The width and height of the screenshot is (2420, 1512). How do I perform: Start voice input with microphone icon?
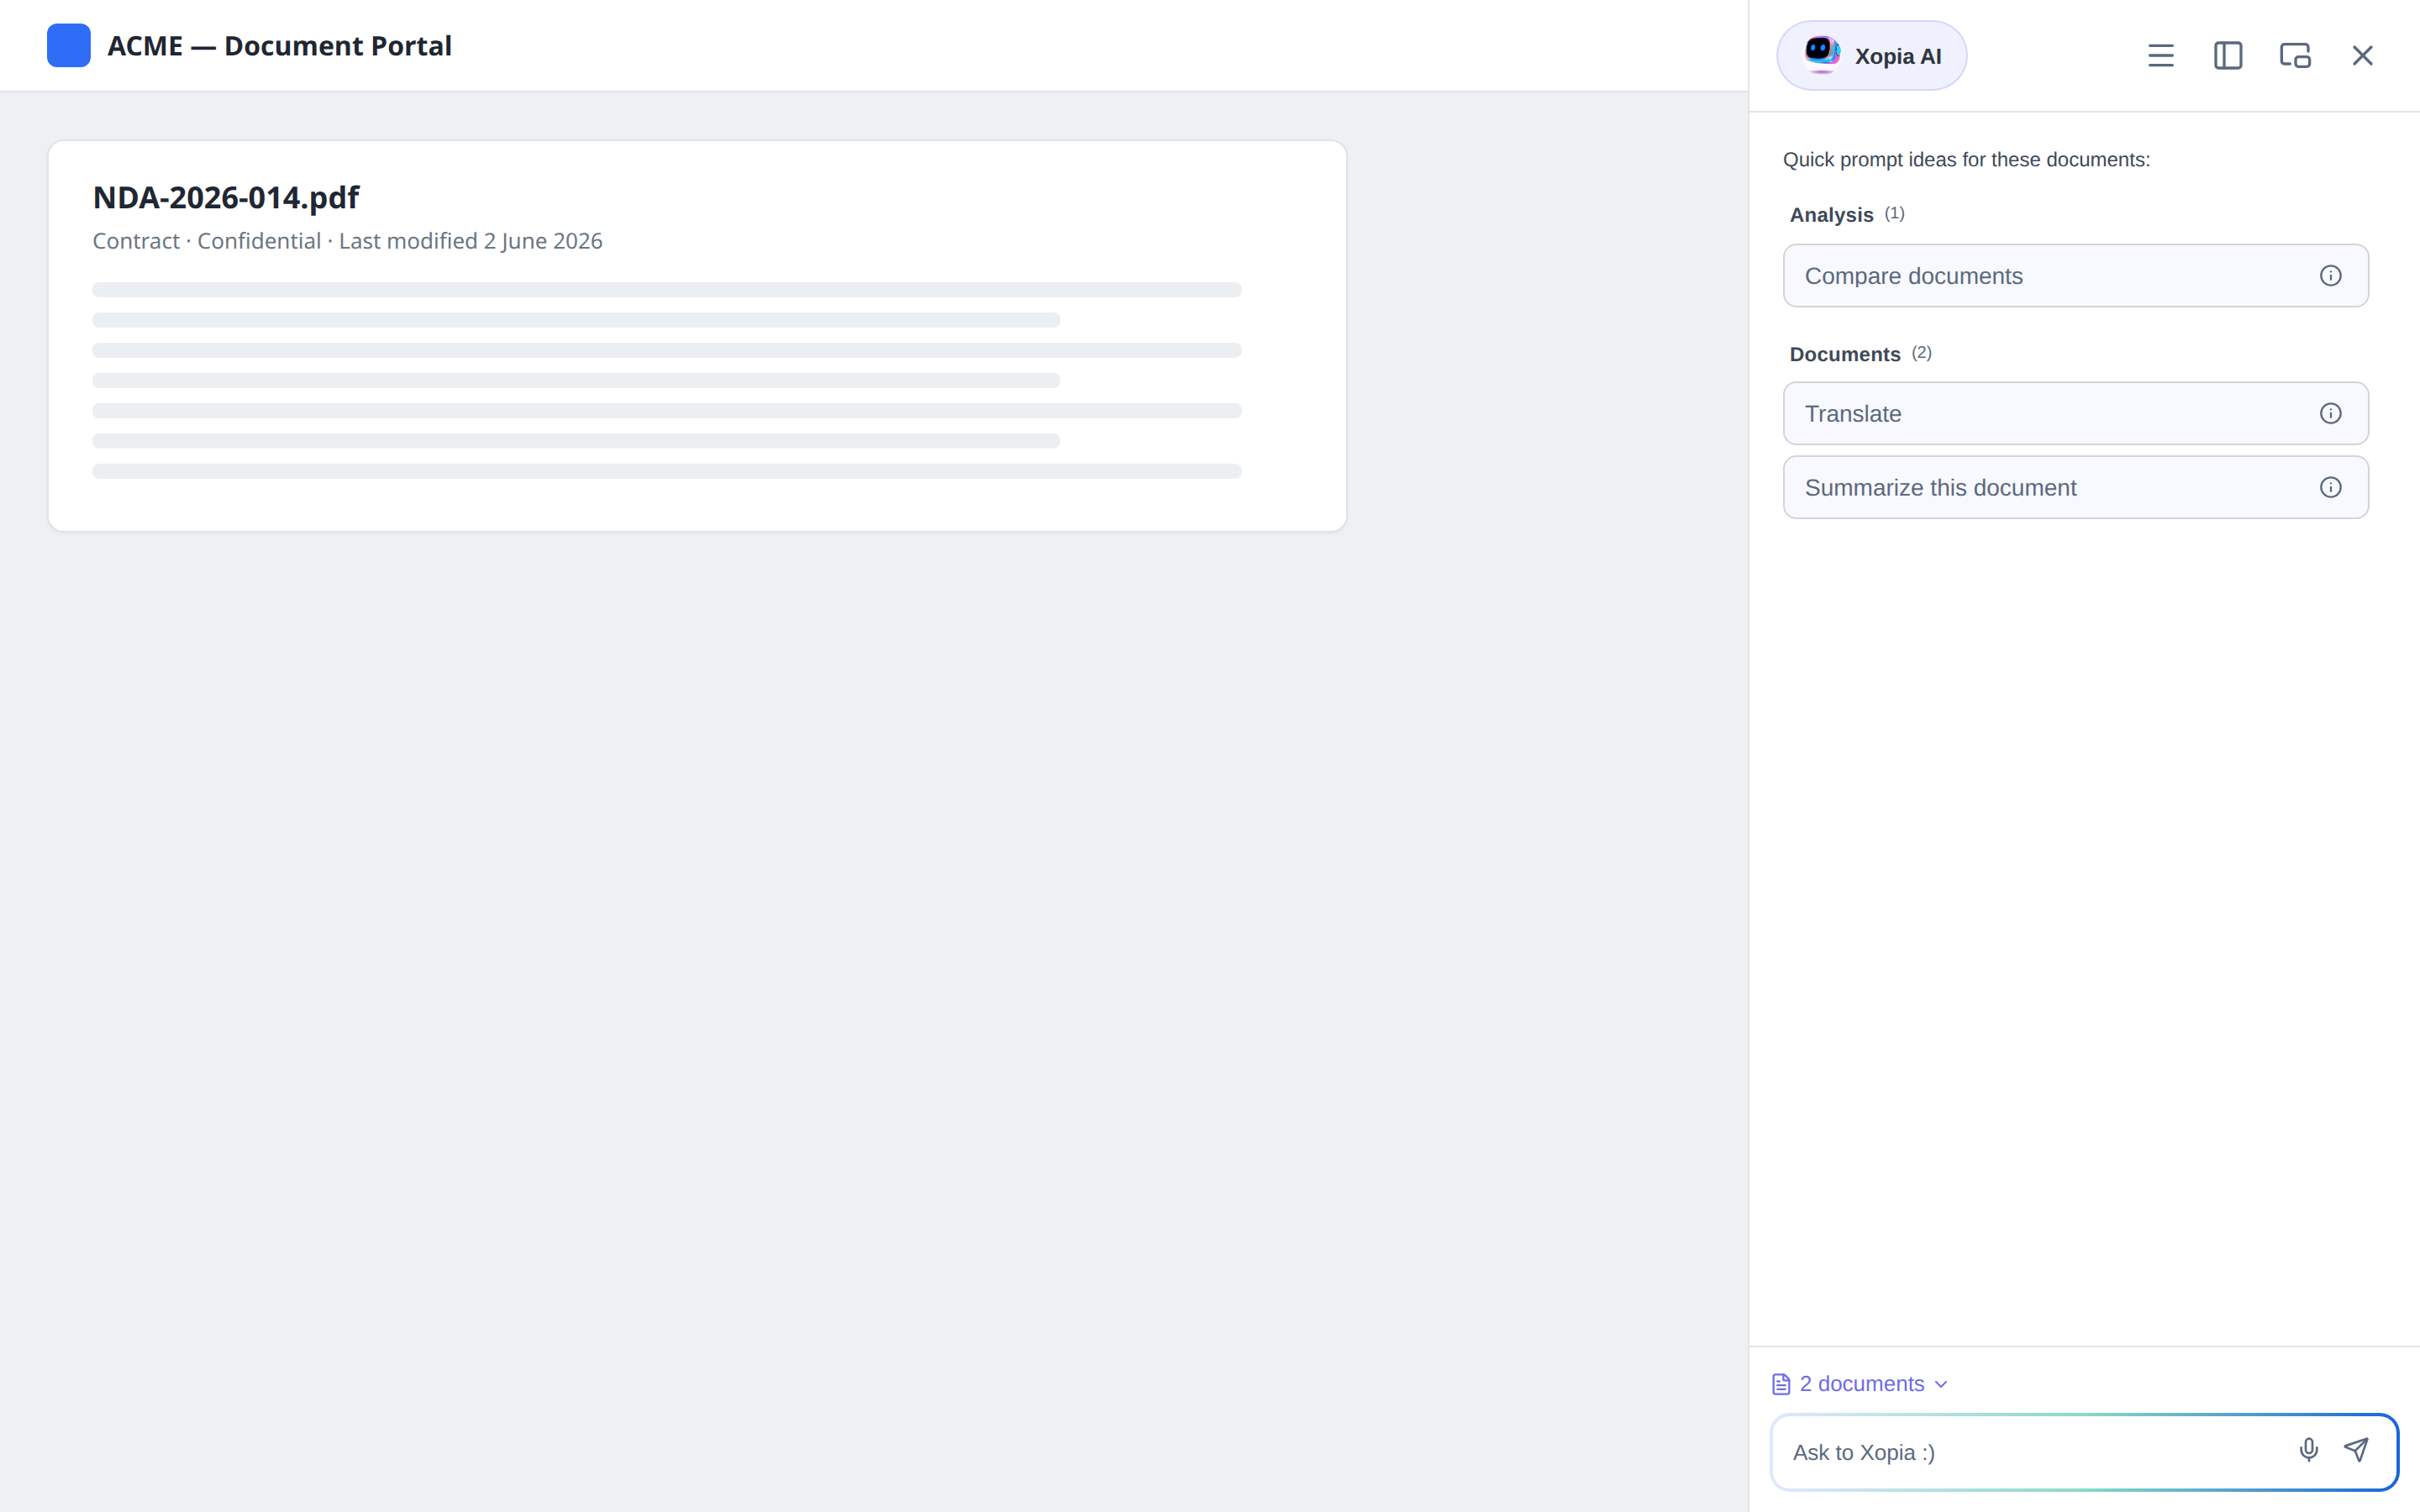pos(2308,1450)
